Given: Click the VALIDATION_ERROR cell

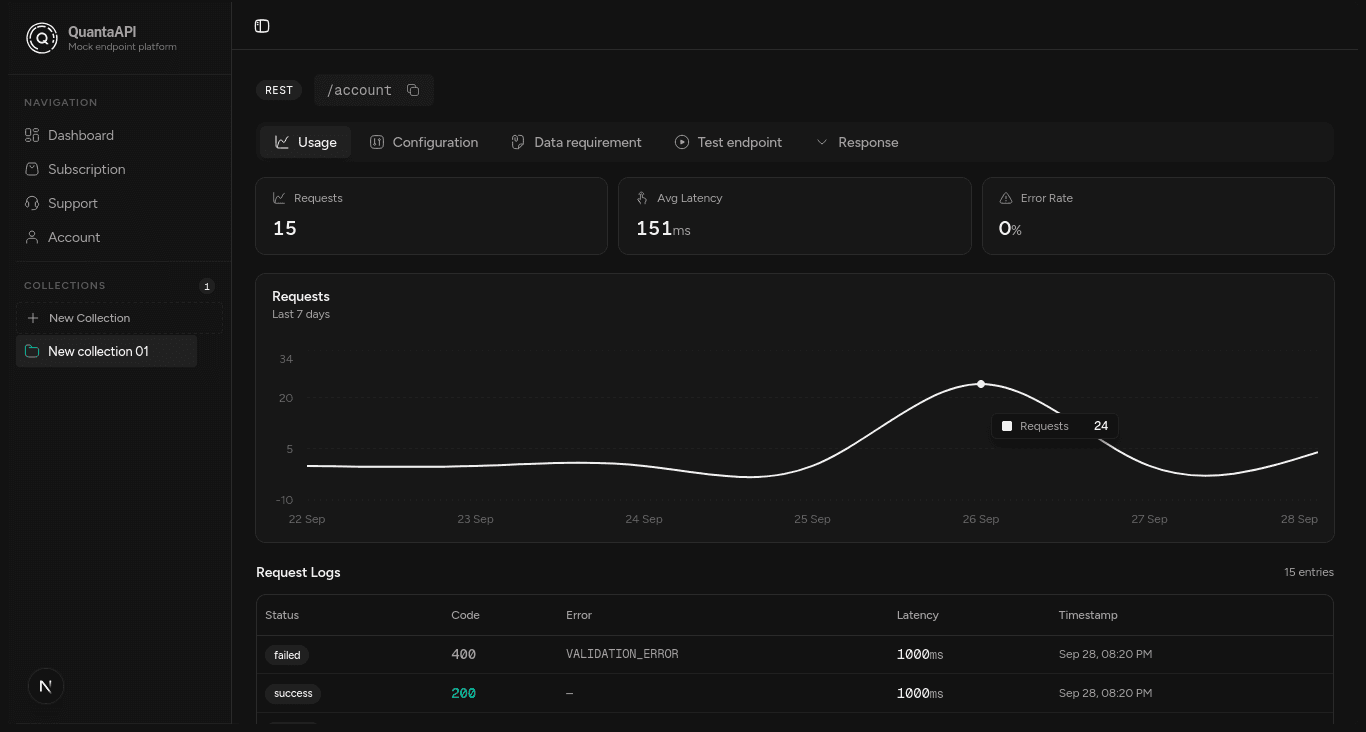Looking at the screenshot, I should (622, 654).
